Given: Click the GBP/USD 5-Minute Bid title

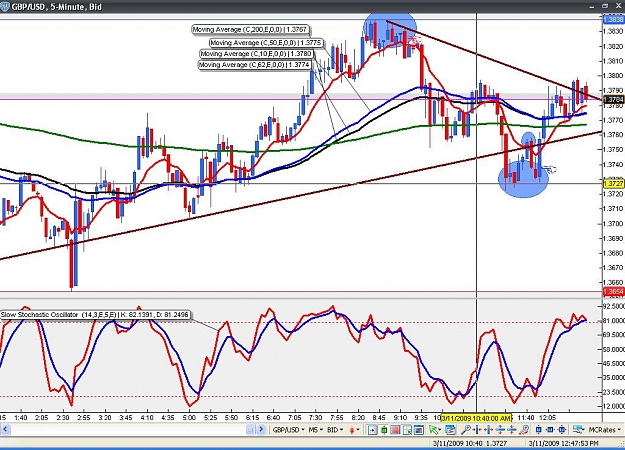Looking at the screenshot, I should [x=56, y=7].
